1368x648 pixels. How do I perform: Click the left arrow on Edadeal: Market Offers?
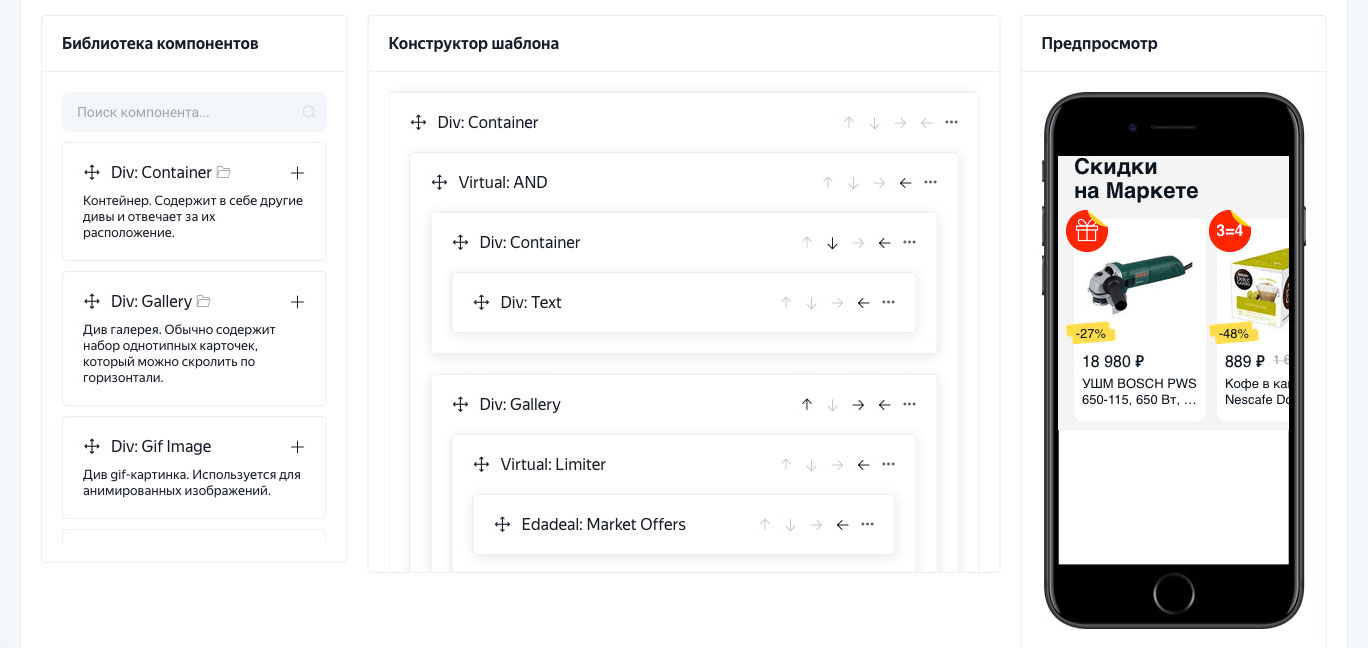[842, 524]
